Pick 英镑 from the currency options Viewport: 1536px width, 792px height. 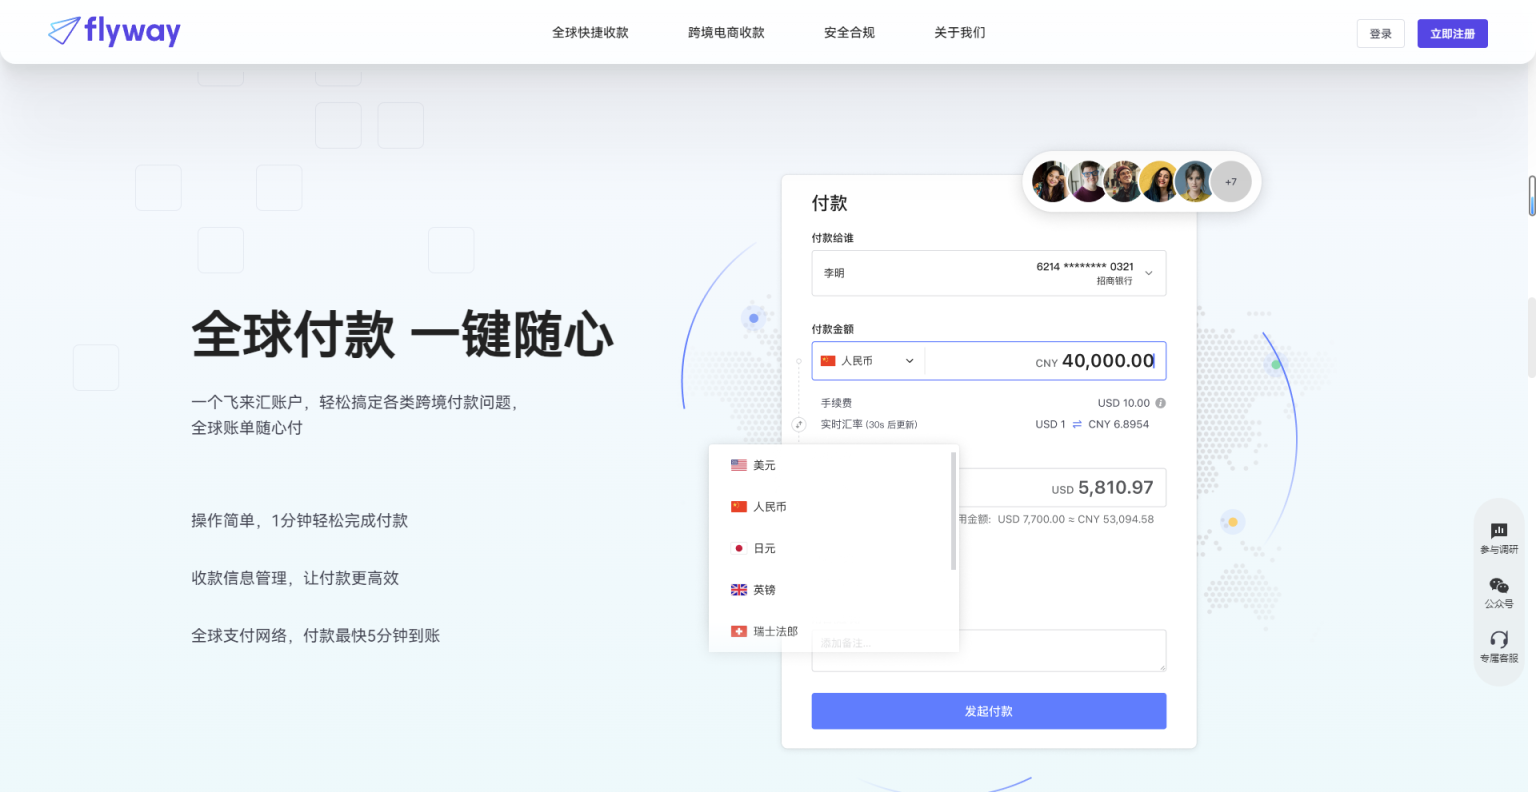(764, 590)
